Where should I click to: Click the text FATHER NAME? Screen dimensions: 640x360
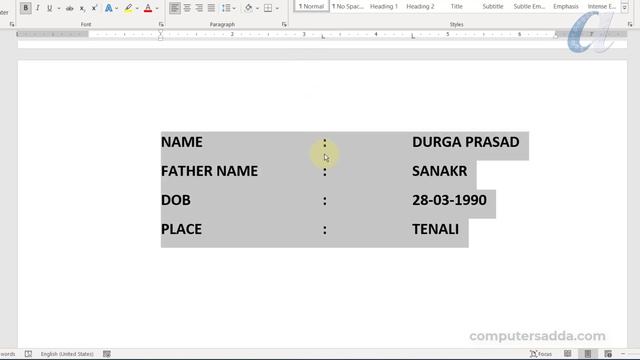[209, 171]
